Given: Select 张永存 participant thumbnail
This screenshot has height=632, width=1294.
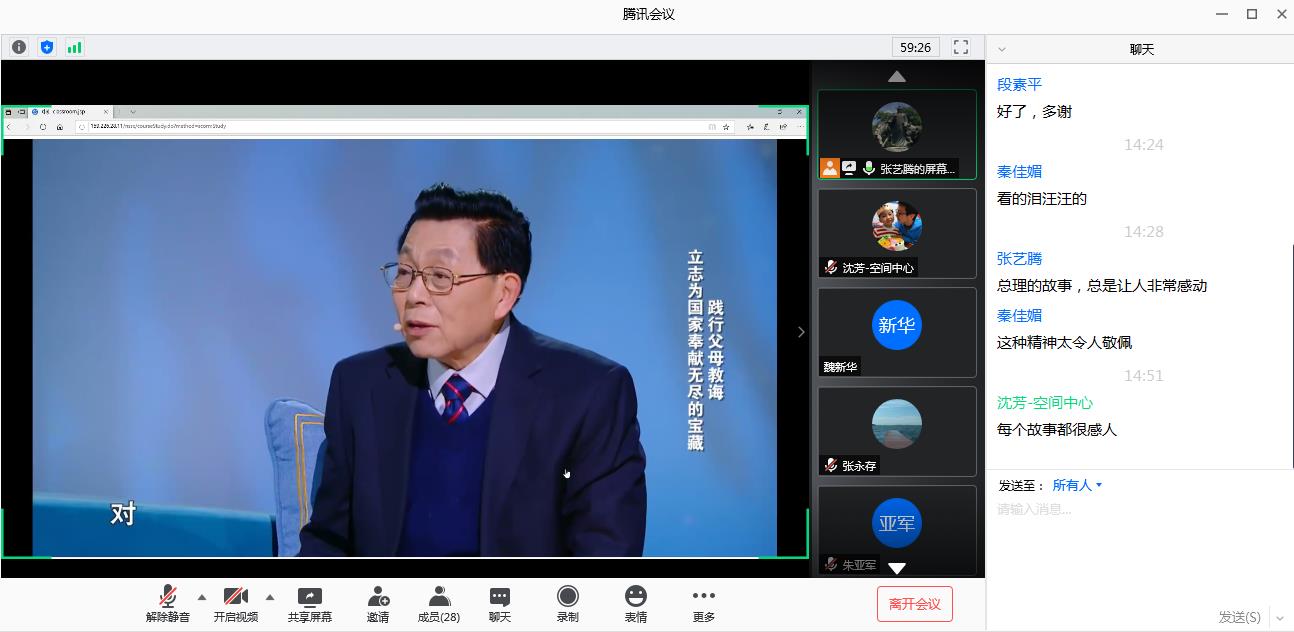Looking at the screenshot, I should pyautogui.click(x=897, y=431).
